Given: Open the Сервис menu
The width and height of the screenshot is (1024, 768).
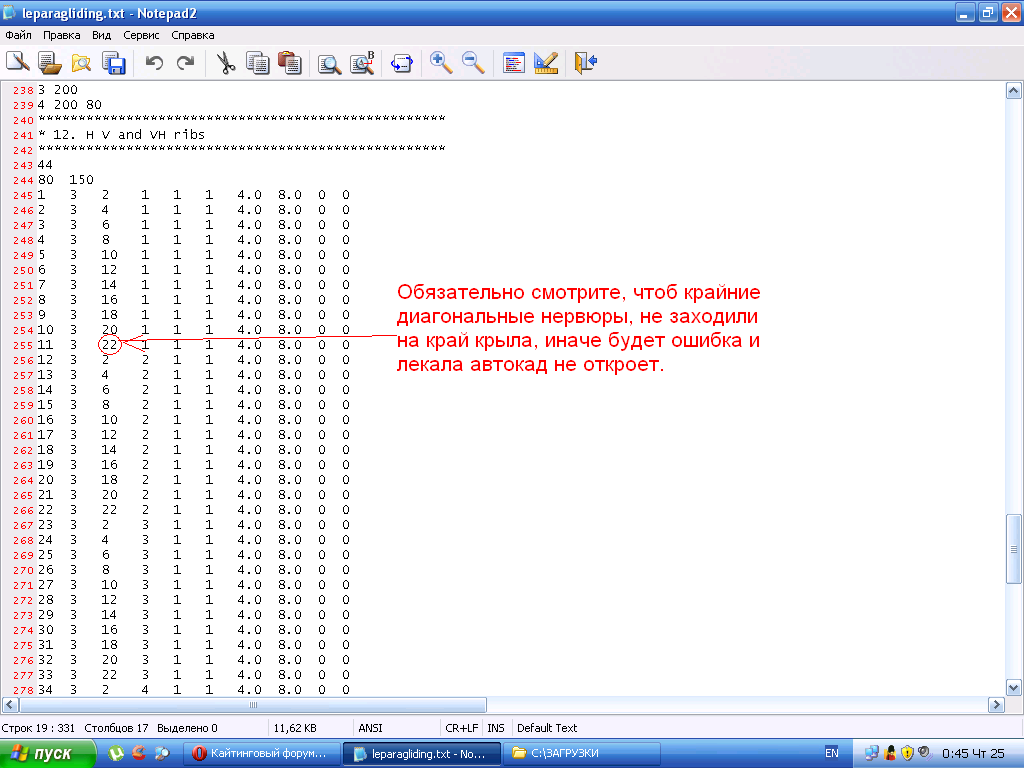Looking at the screenshot, I should [x=141, y=35].
